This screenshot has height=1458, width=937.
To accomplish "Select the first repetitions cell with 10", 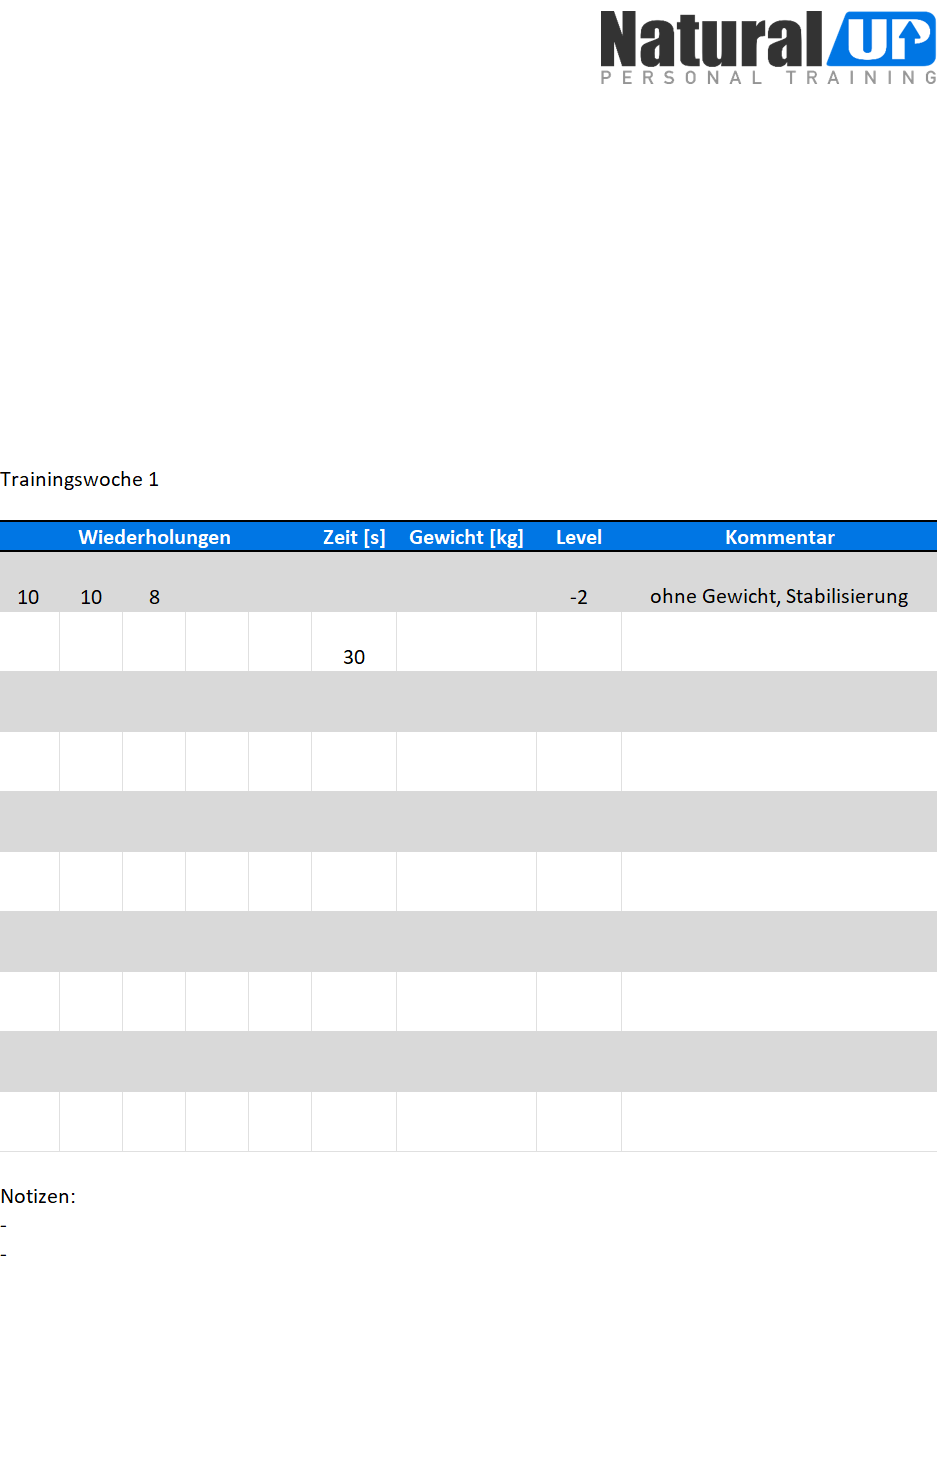I will [x=29, y=582].
